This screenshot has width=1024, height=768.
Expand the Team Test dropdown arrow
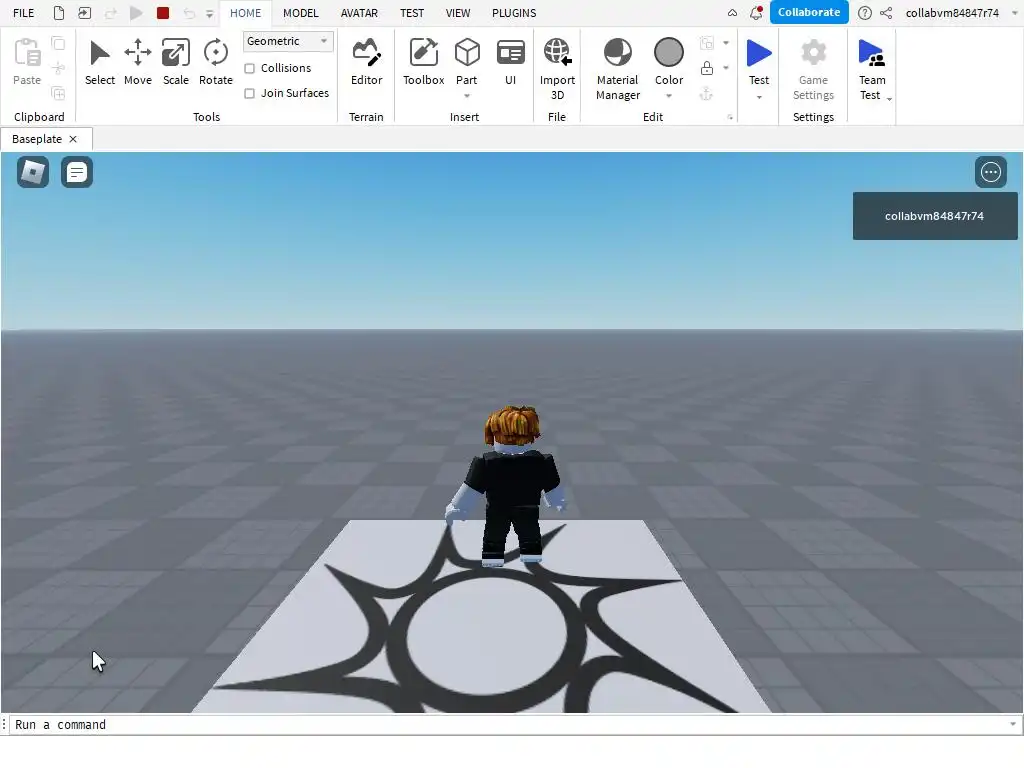click(x=889, y=99)
